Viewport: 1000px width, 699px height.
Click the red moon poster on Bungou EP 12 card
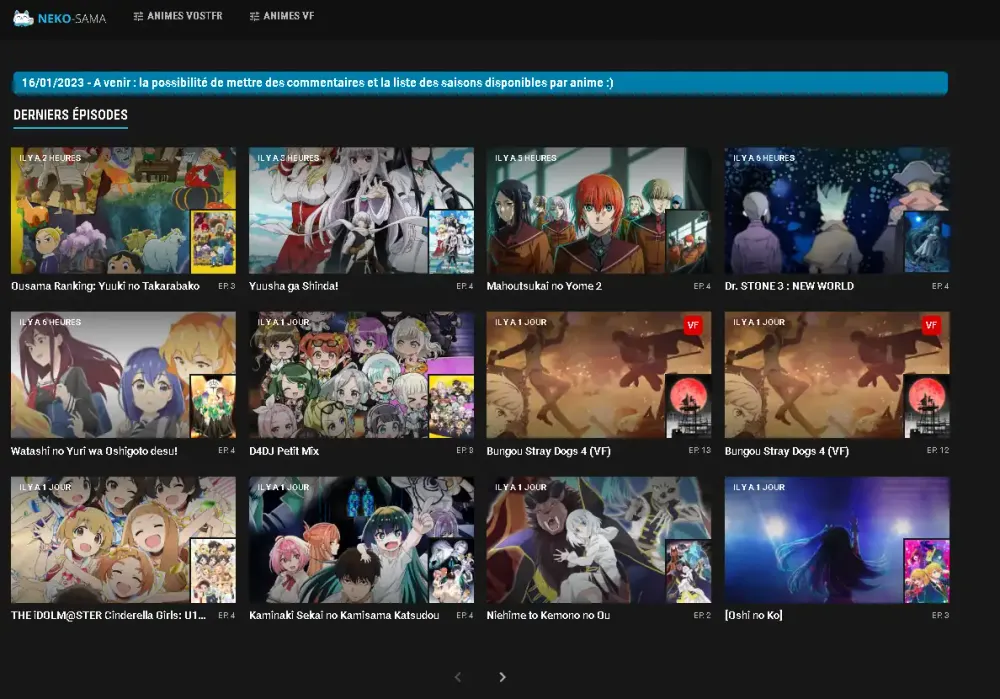click(927, 406)
